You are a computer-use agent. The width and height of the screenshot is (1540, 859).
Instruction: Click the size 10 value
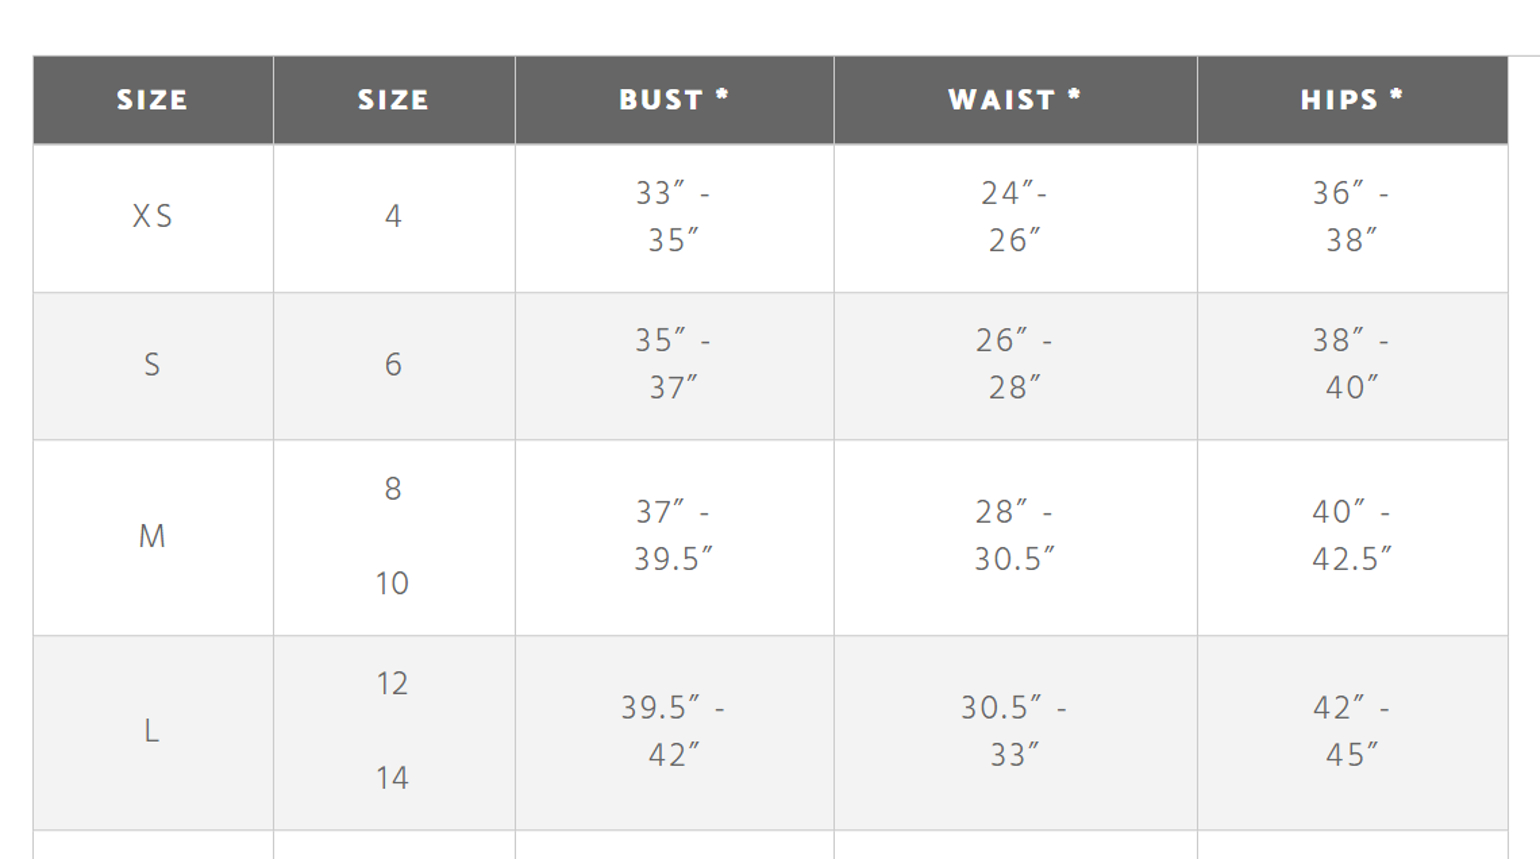tap(392, 583)
